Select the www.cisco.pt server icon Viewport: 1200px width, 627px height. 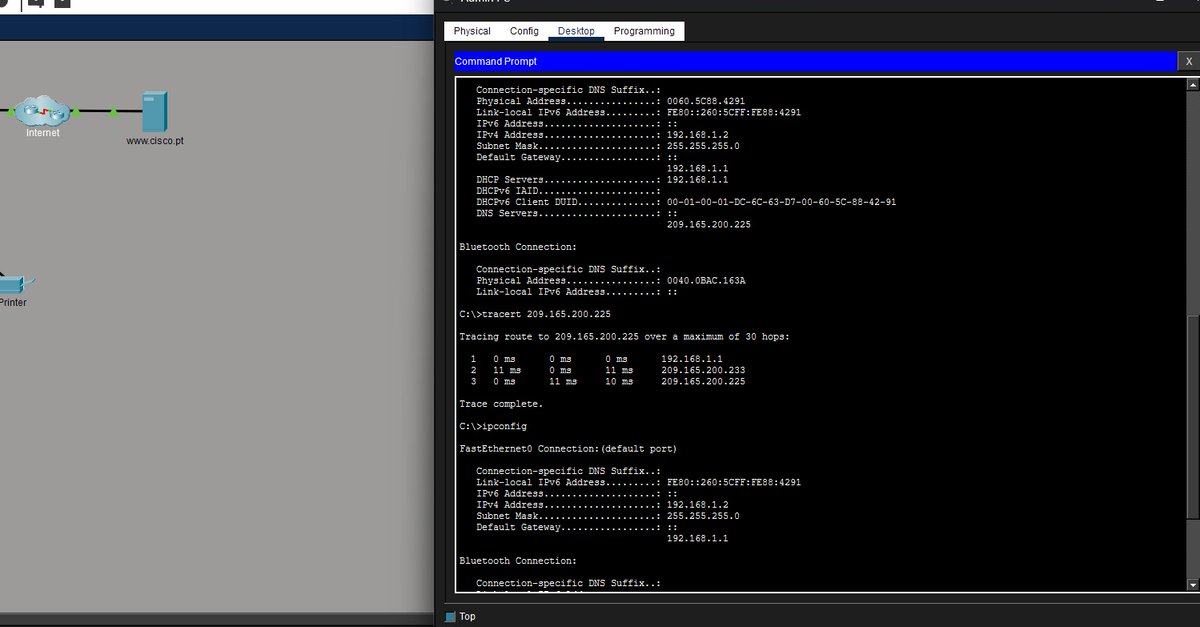tap(154, 111)
